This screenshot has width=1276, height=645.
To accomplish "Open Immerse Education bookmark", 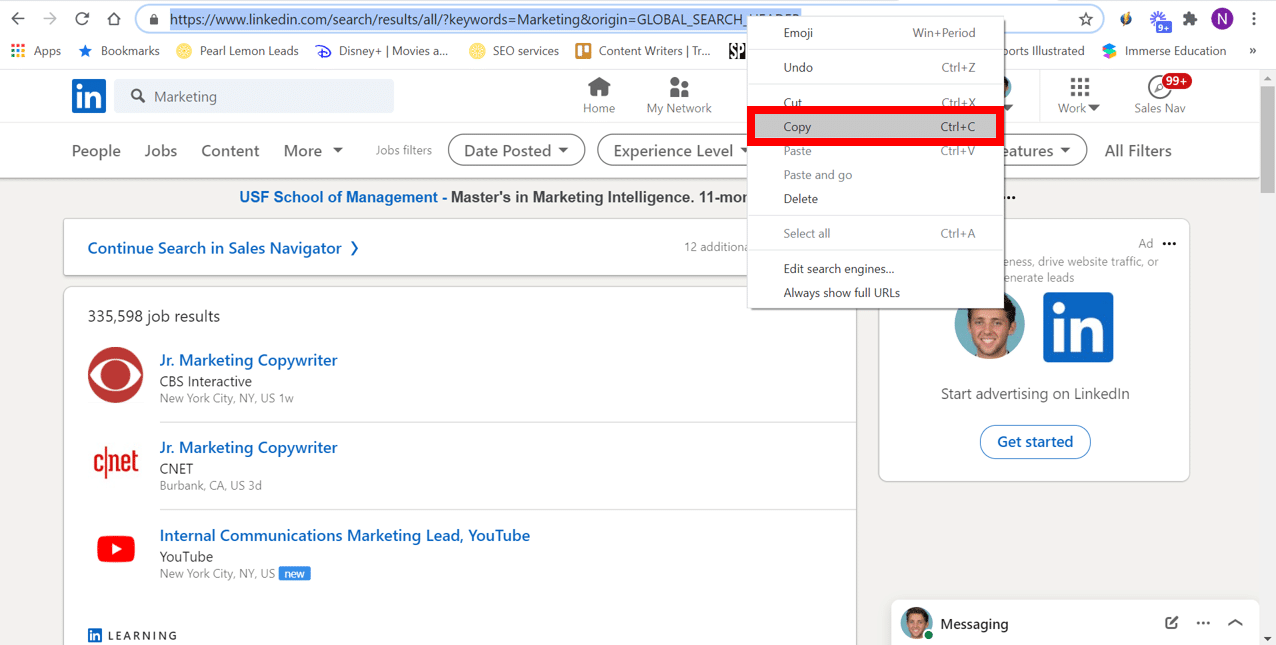I will tap(1164, 51).
